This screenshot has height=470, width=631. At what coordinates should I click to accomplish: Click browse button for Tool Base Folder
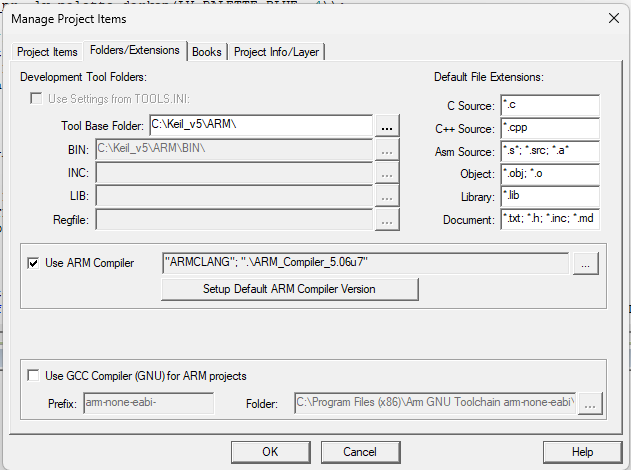[388, 125]
